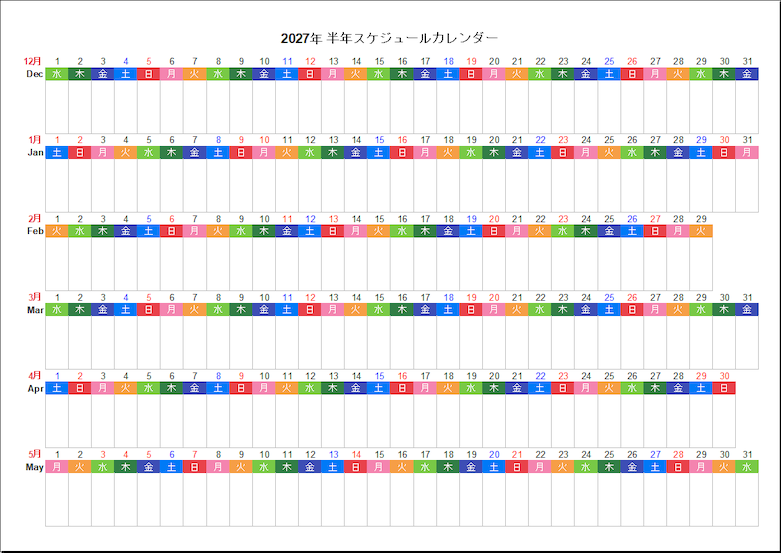
Task: Click day number 16 in Apr row
Action: tap(402, 376)
